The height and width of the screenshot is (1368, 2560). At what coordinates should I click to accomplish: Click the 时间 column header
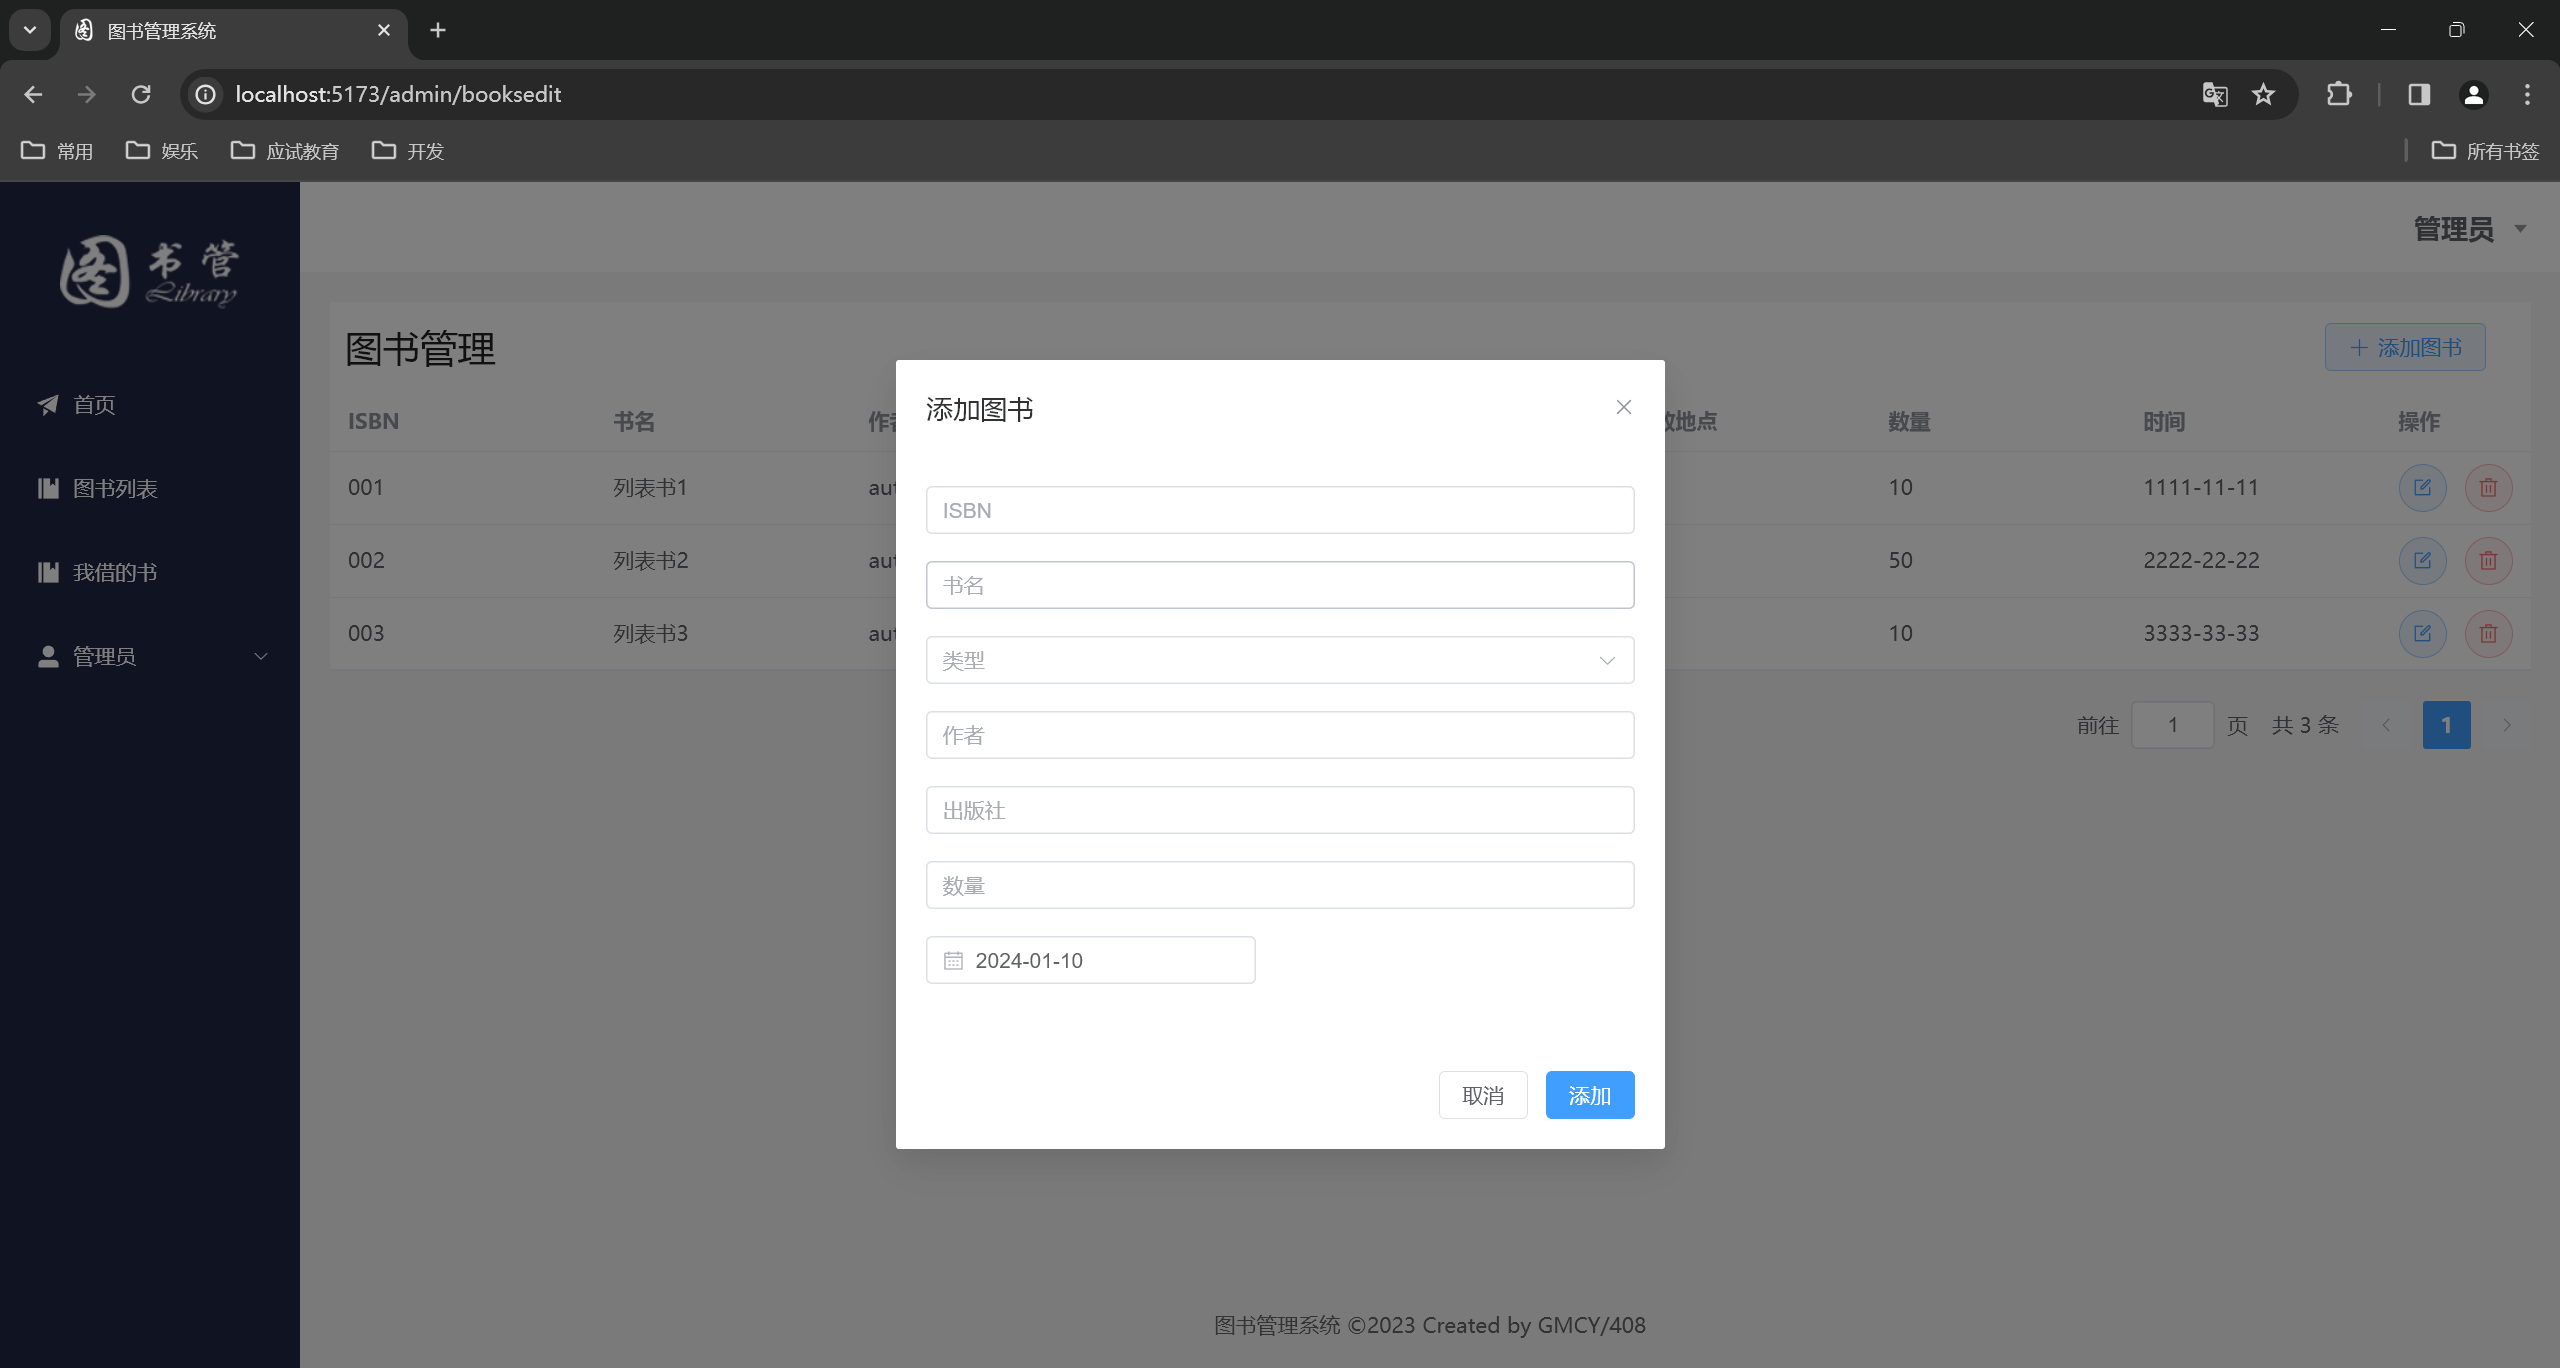click(x=2164, y=421)
